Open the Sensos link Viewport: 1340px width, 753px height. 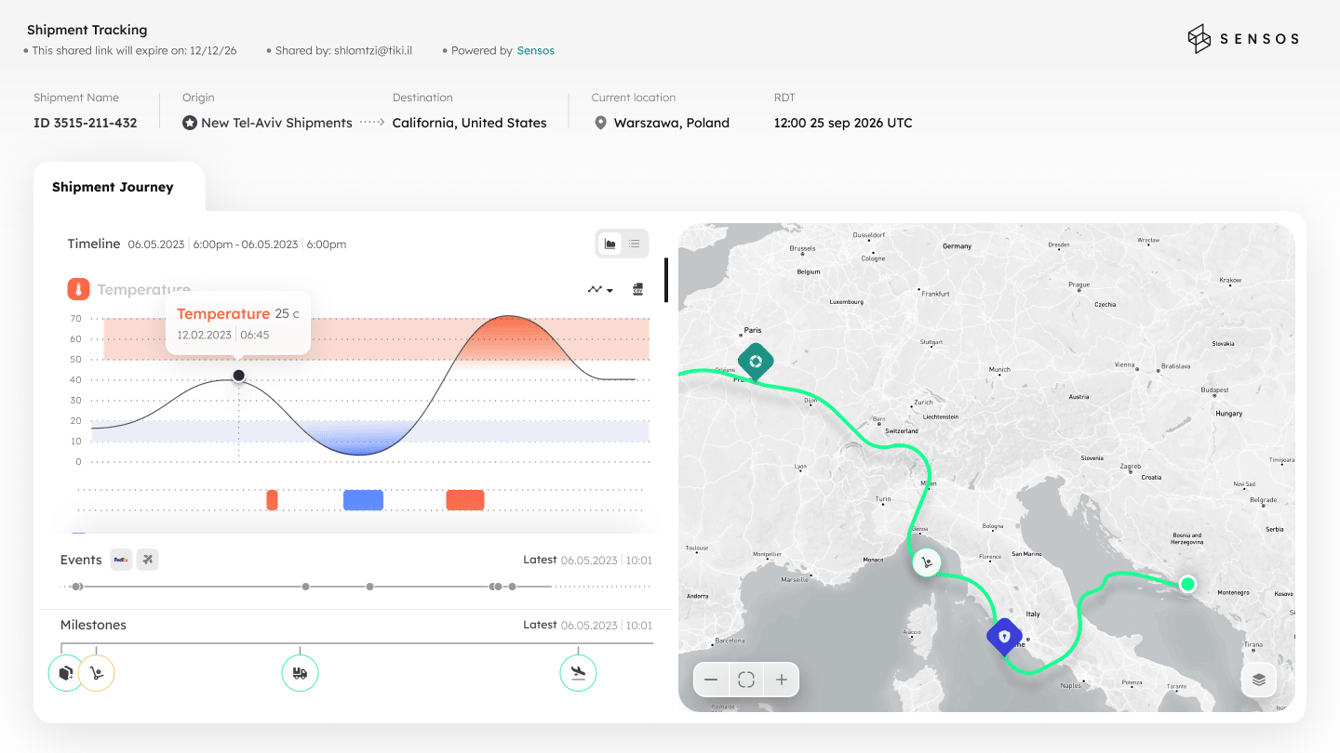click(x=535, y=51)
